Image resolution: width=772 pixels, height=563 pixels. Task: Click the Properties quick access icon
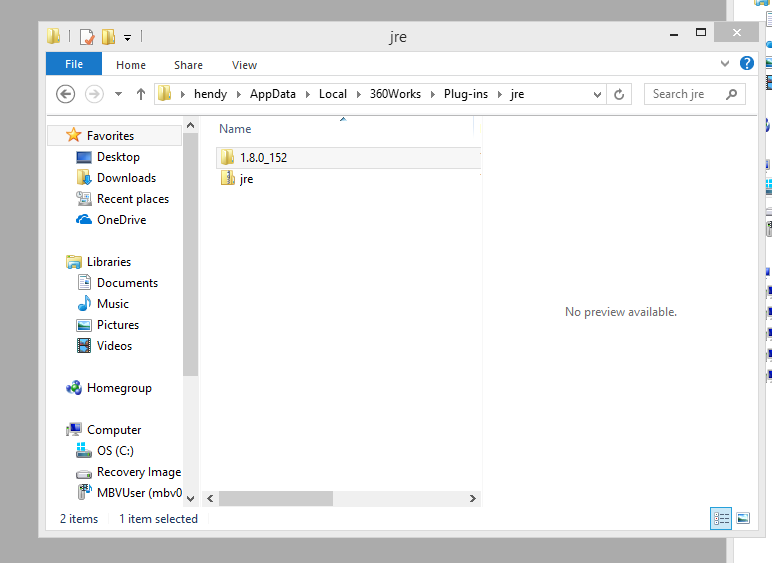click(x=87, y=36)
